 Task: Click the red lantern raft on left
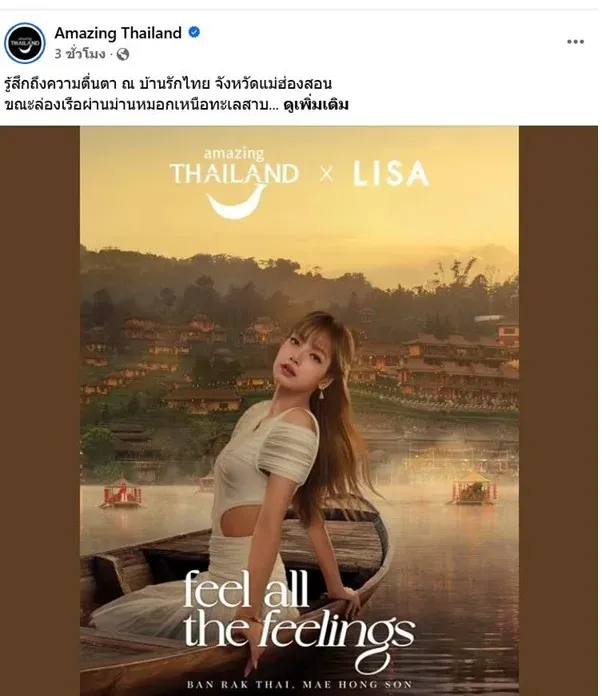coord(122,492)
